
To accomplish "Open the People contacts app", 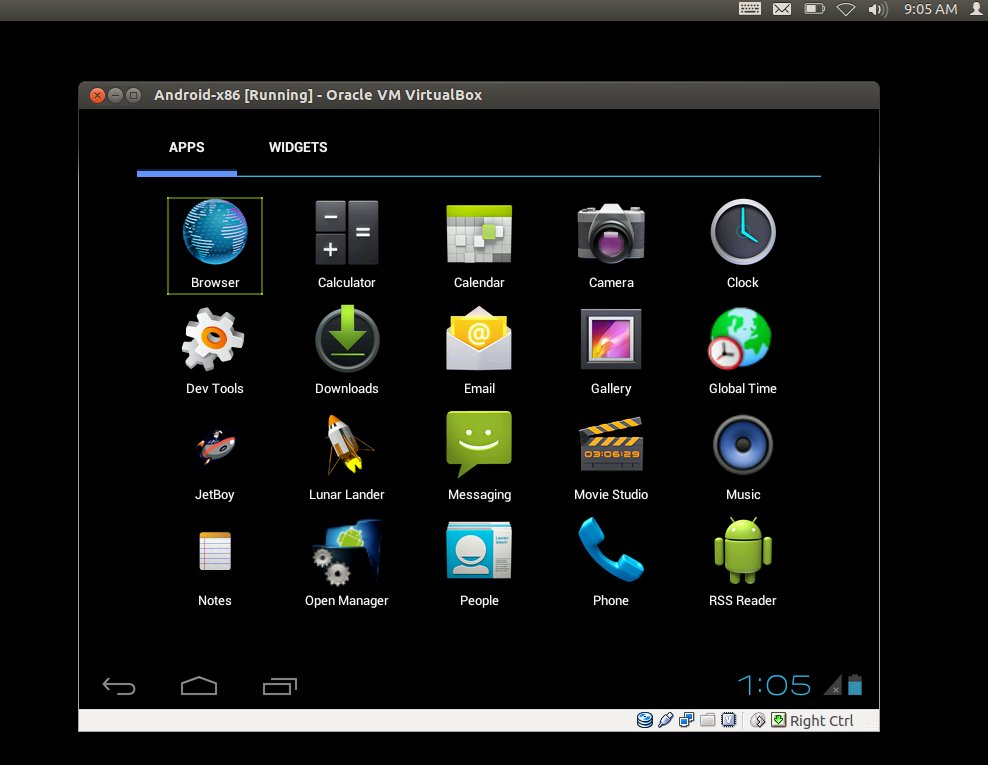I will coord(479,564).
